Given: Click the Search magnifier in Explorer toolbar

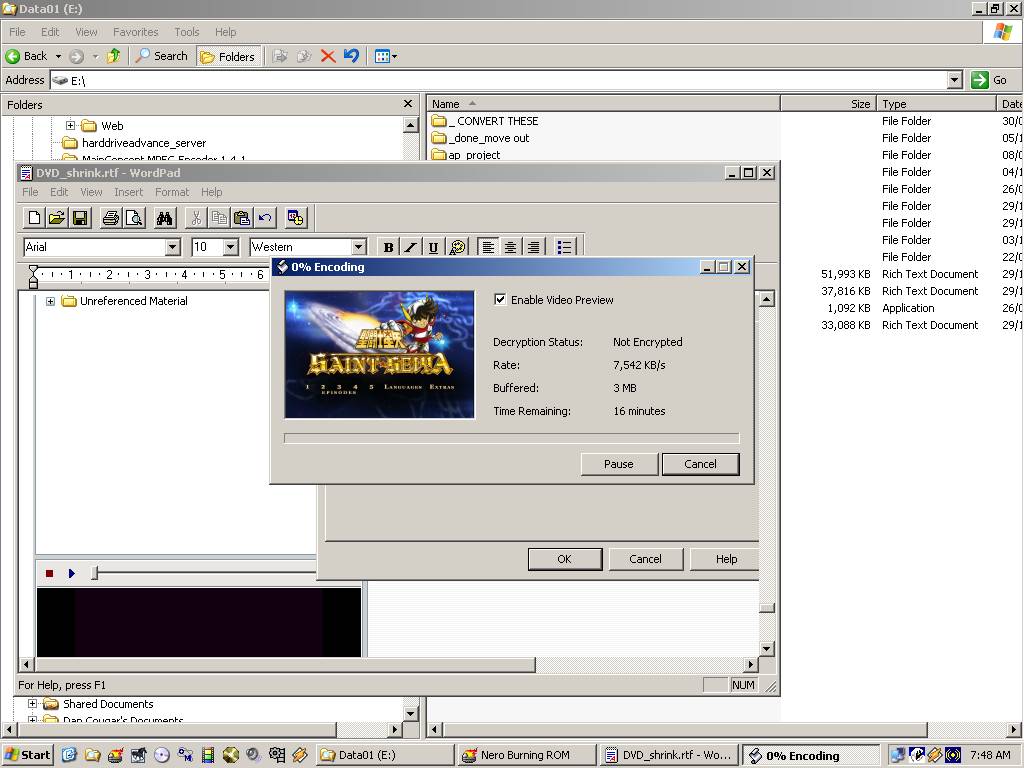Looking at the screenshot, I should 161,56.
